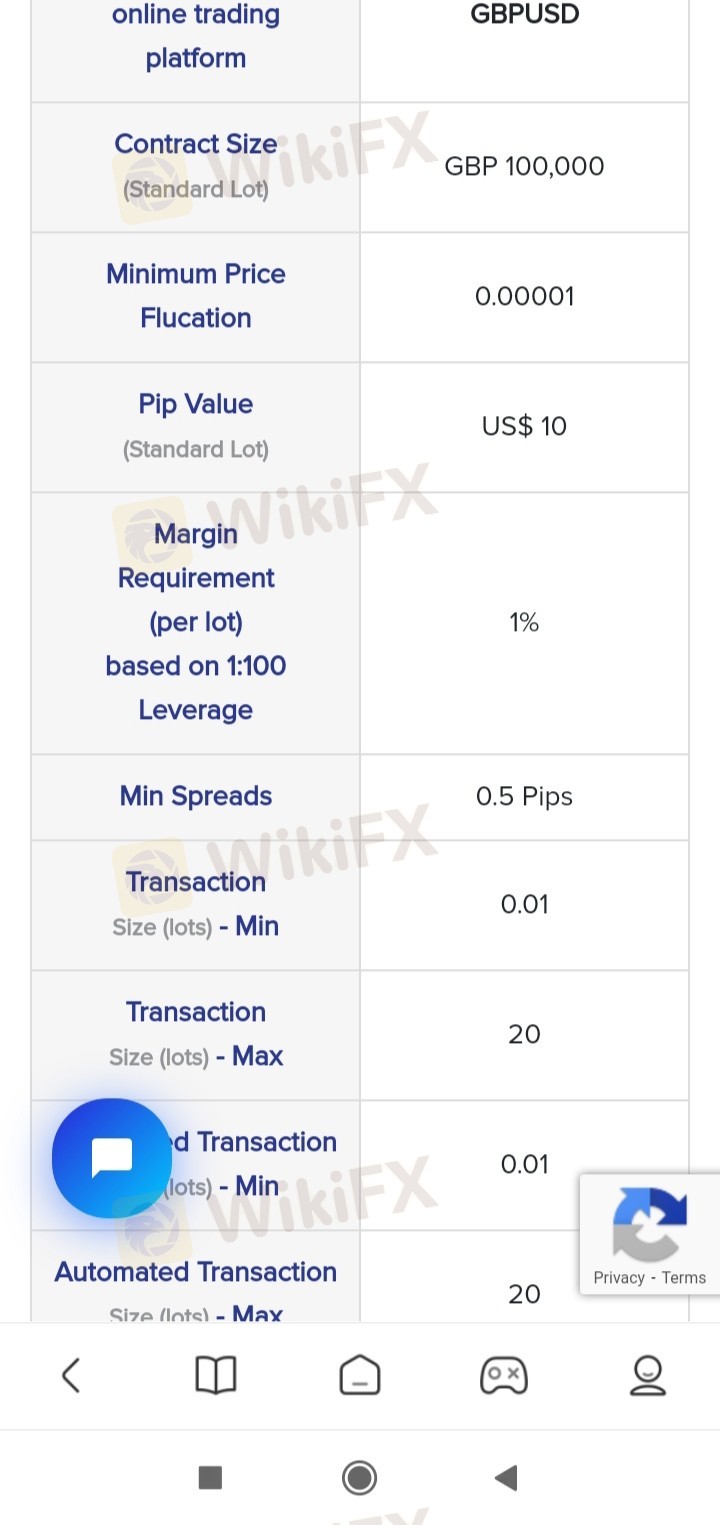Open the reCAPTCHA Terms link

pos(684,1277)
